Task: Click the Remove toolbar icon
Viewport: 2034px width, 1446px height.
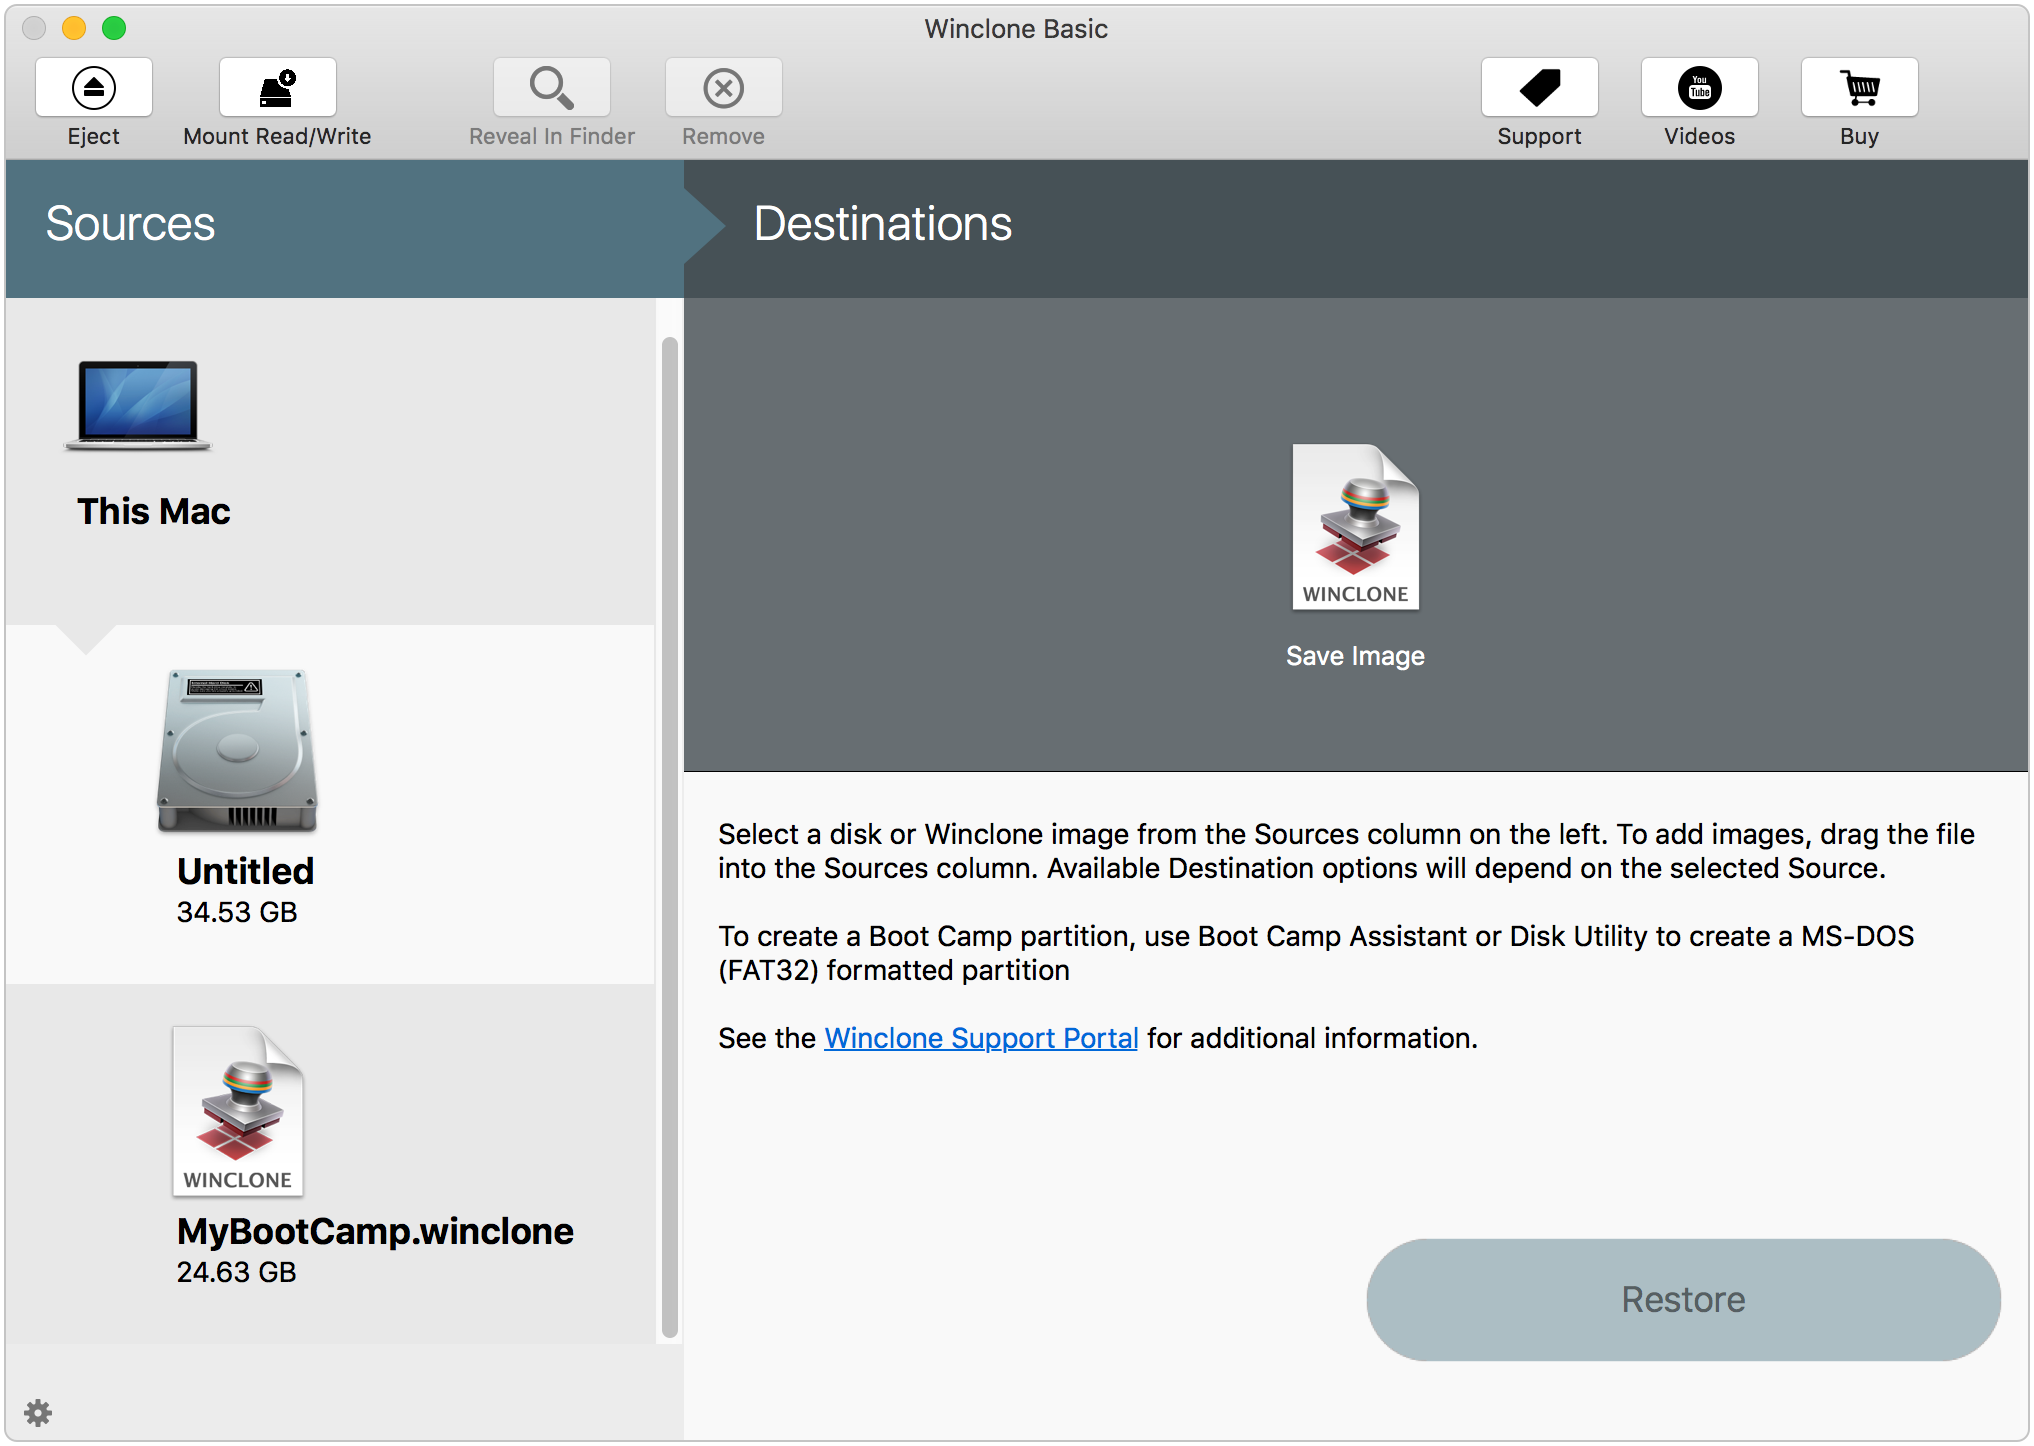Action: [723, 87]
